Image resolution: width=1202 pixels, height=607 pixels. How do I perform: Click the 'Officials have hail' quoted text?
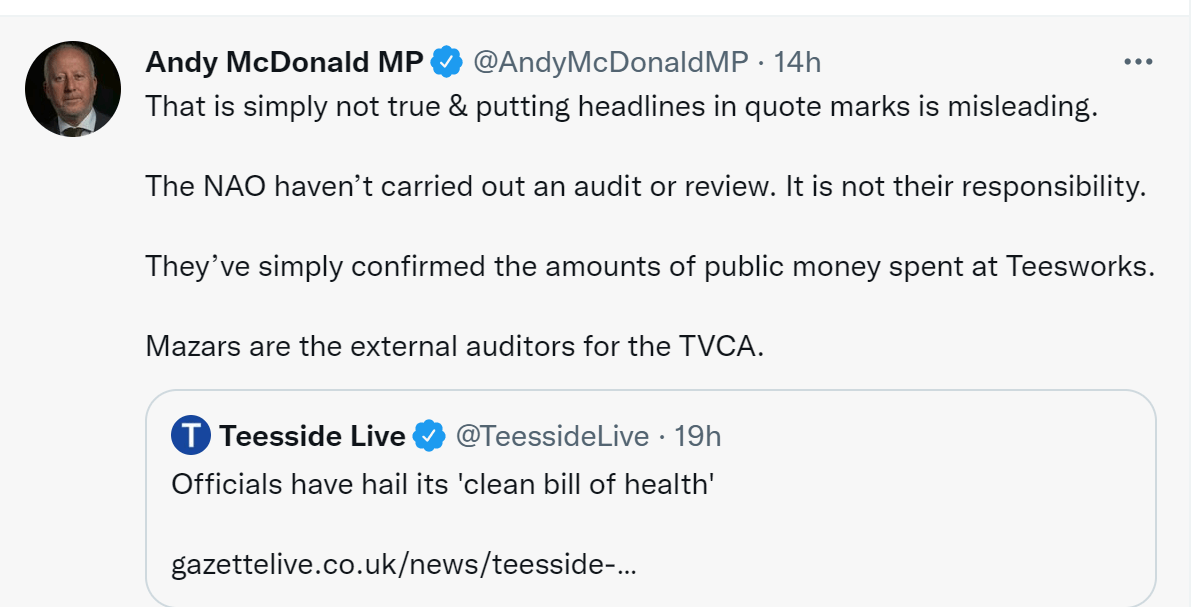coord(441,485)
